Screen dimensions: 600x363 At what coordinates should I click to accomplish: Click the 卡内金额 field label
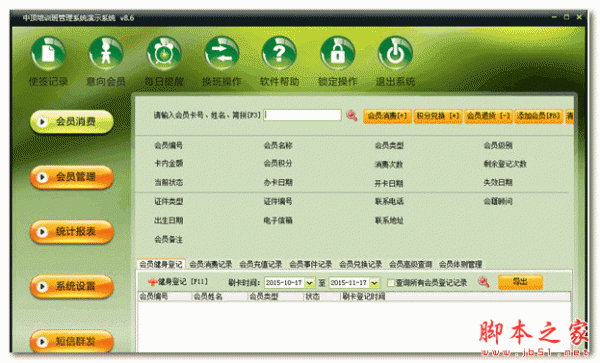169,164
